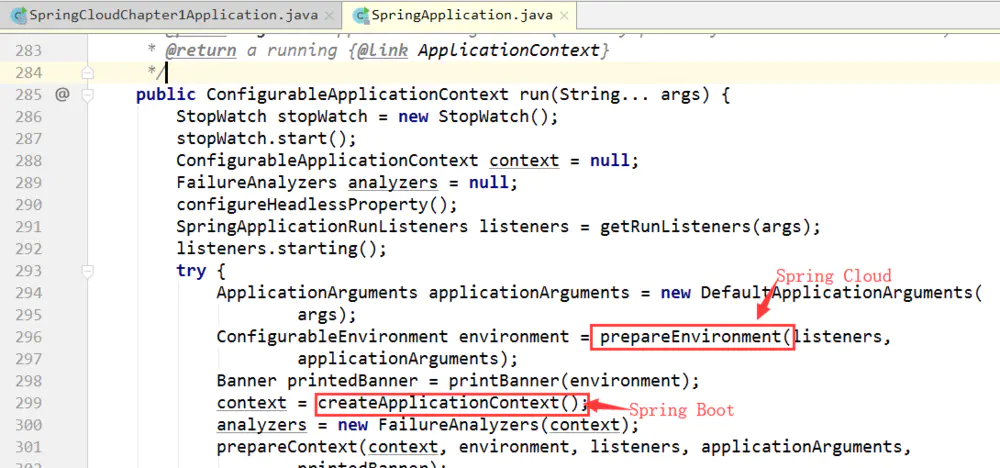Click the public keyword on line 285
This screenshot has height=468, width=1000.
click(x=166, y=95)
